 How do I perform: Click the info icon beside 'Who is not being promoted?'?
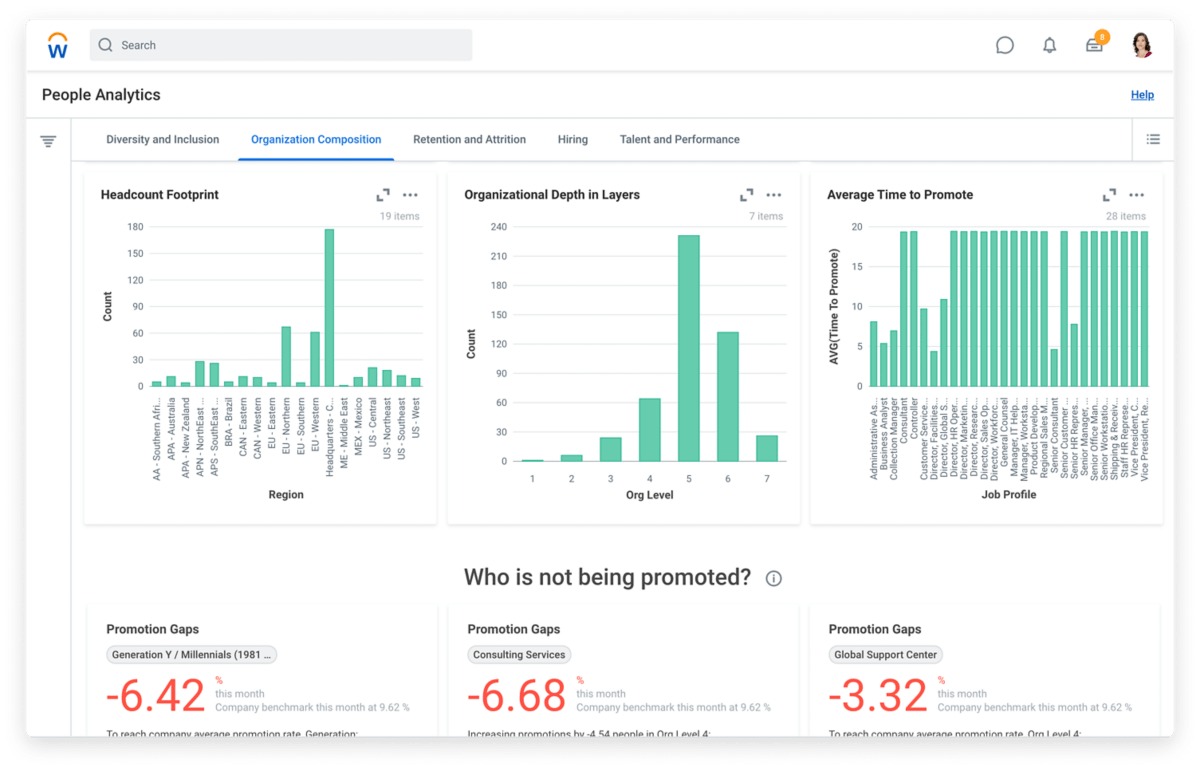coord(773,578)
